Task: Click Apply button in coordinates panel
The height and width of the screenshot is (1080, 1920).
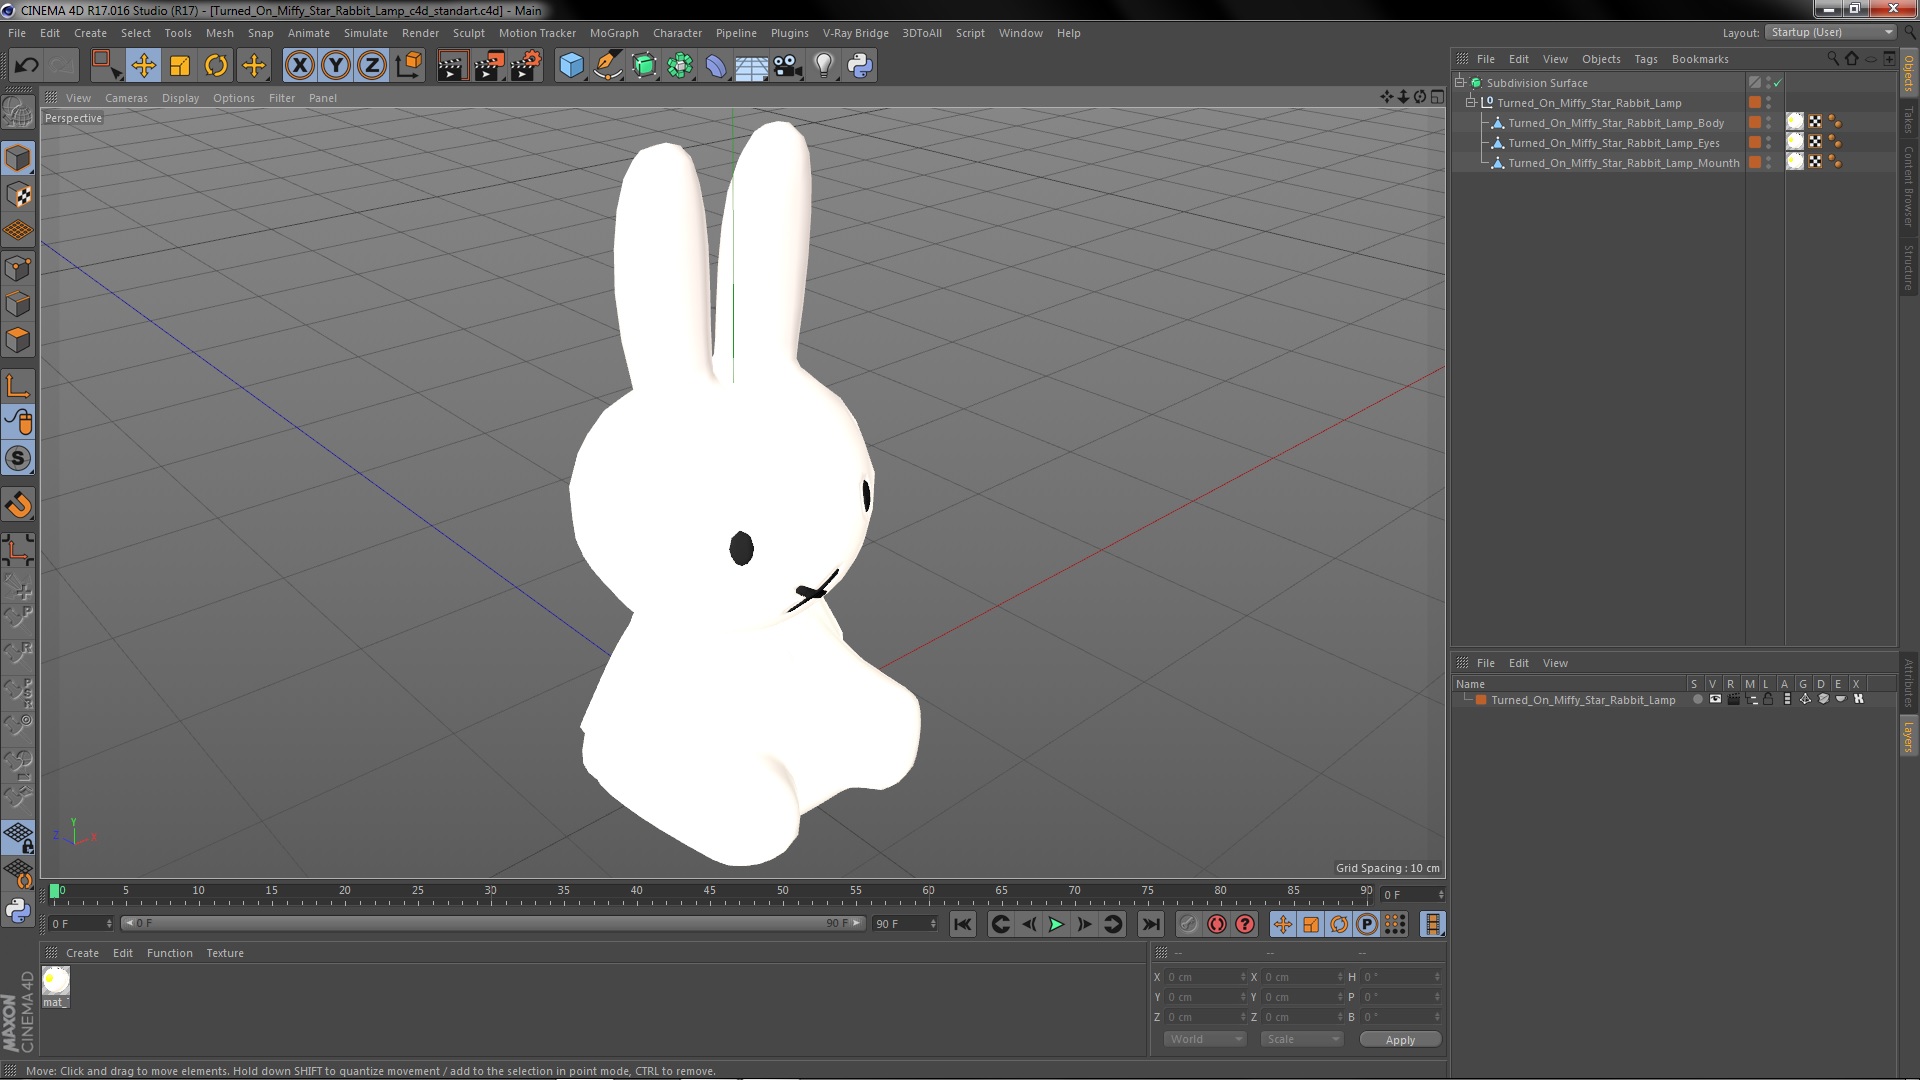Action: 1400,1040
